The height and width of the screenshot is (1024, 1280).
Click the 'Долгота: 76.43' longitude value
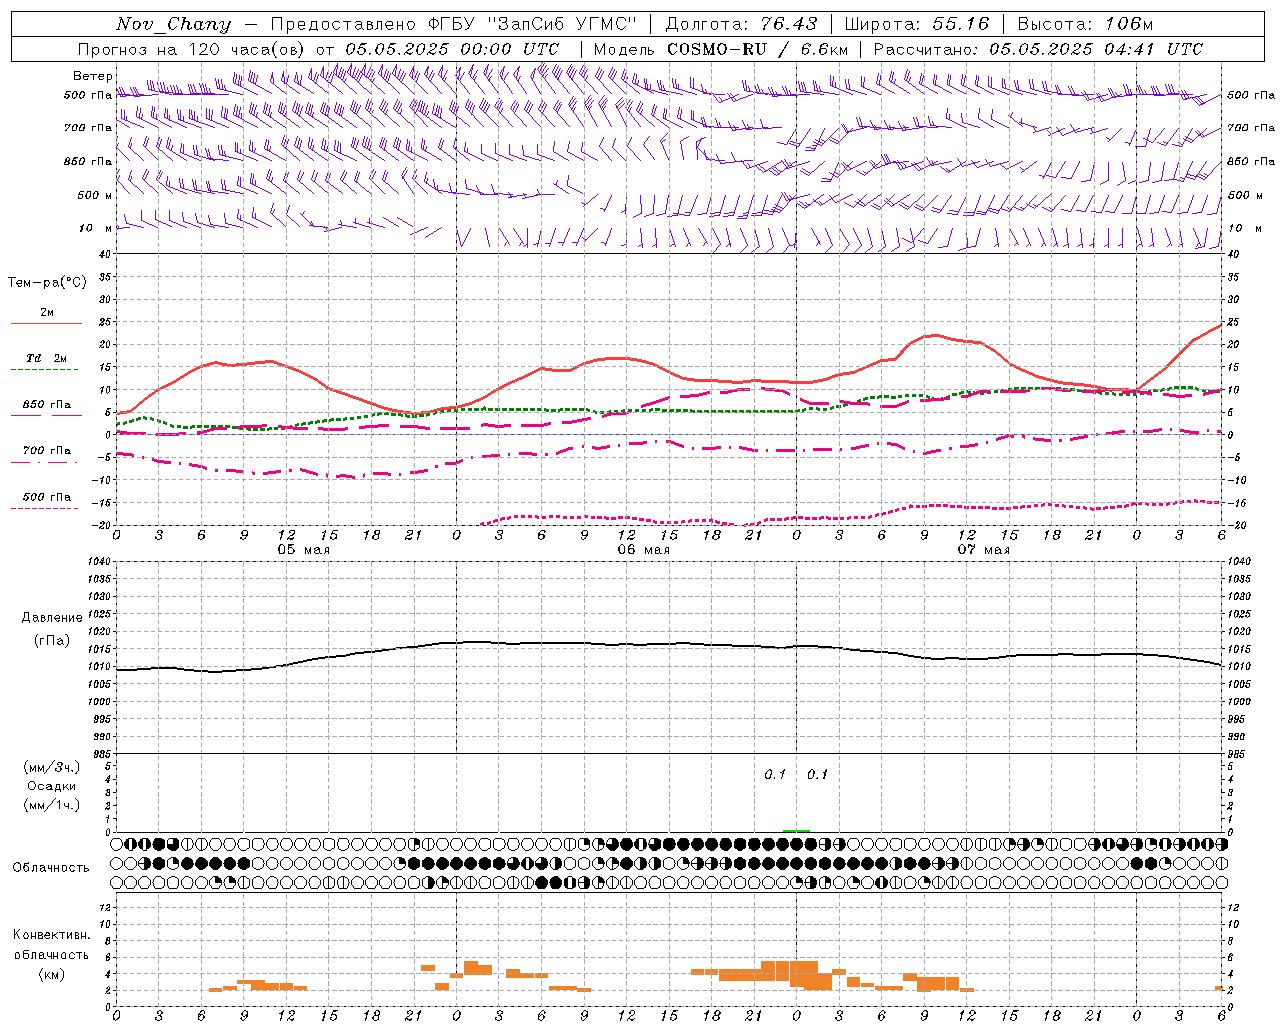coord(741,24)
